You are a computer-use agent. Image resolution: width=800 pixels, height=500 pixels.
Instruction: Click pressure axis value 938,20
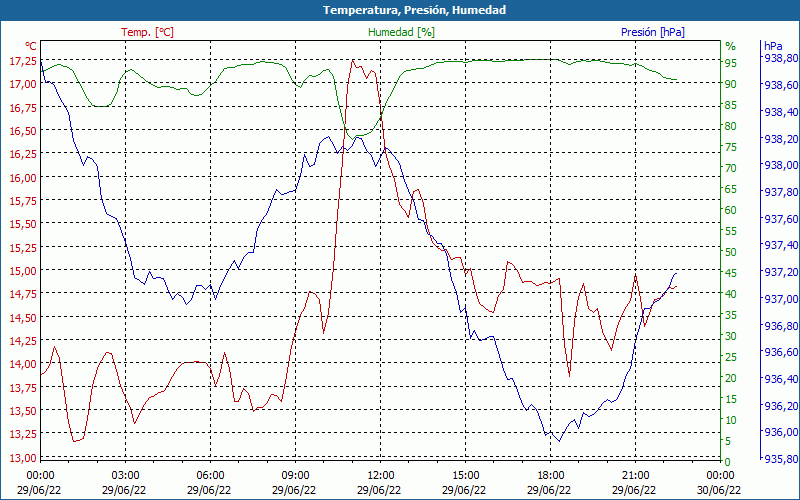tap(781, 138)
